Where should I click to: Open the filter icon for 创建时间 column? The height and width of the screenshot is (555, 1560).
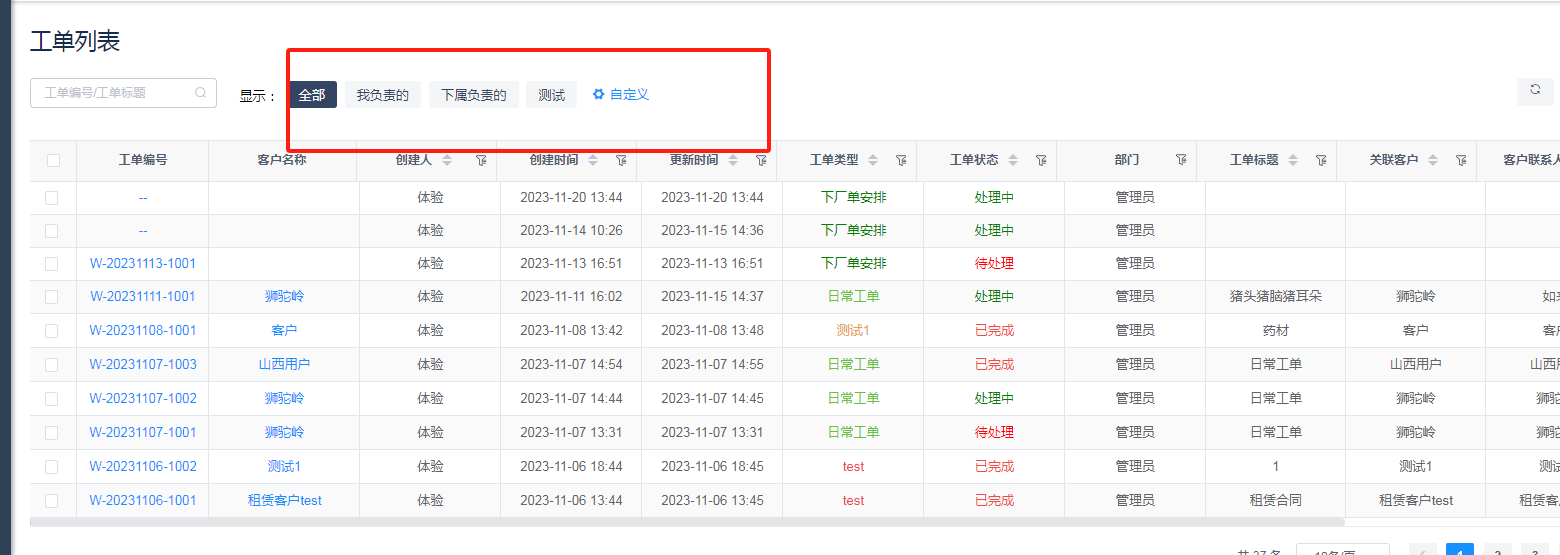[621, 160]
